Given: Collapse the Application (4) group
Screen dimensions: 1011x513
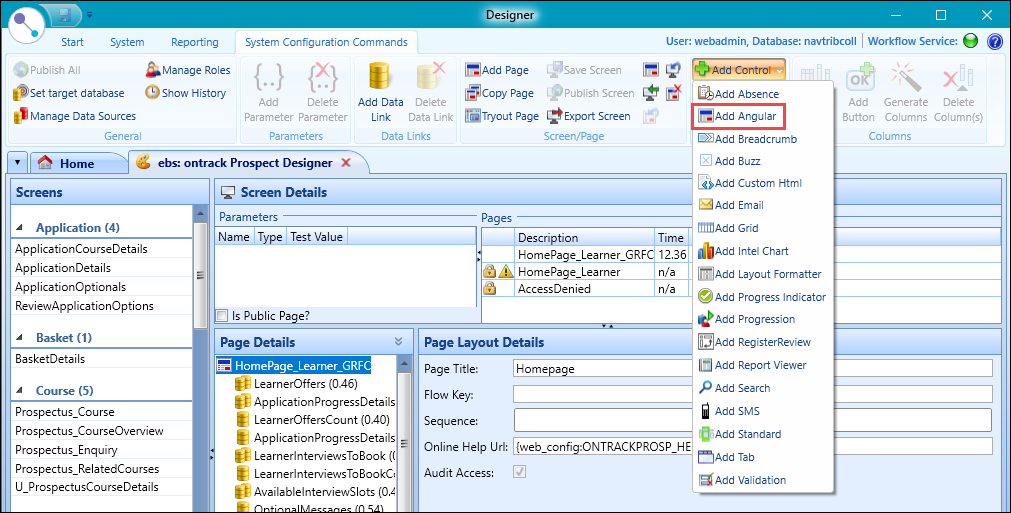Looking at the screenshot, I should click(19, 227).
